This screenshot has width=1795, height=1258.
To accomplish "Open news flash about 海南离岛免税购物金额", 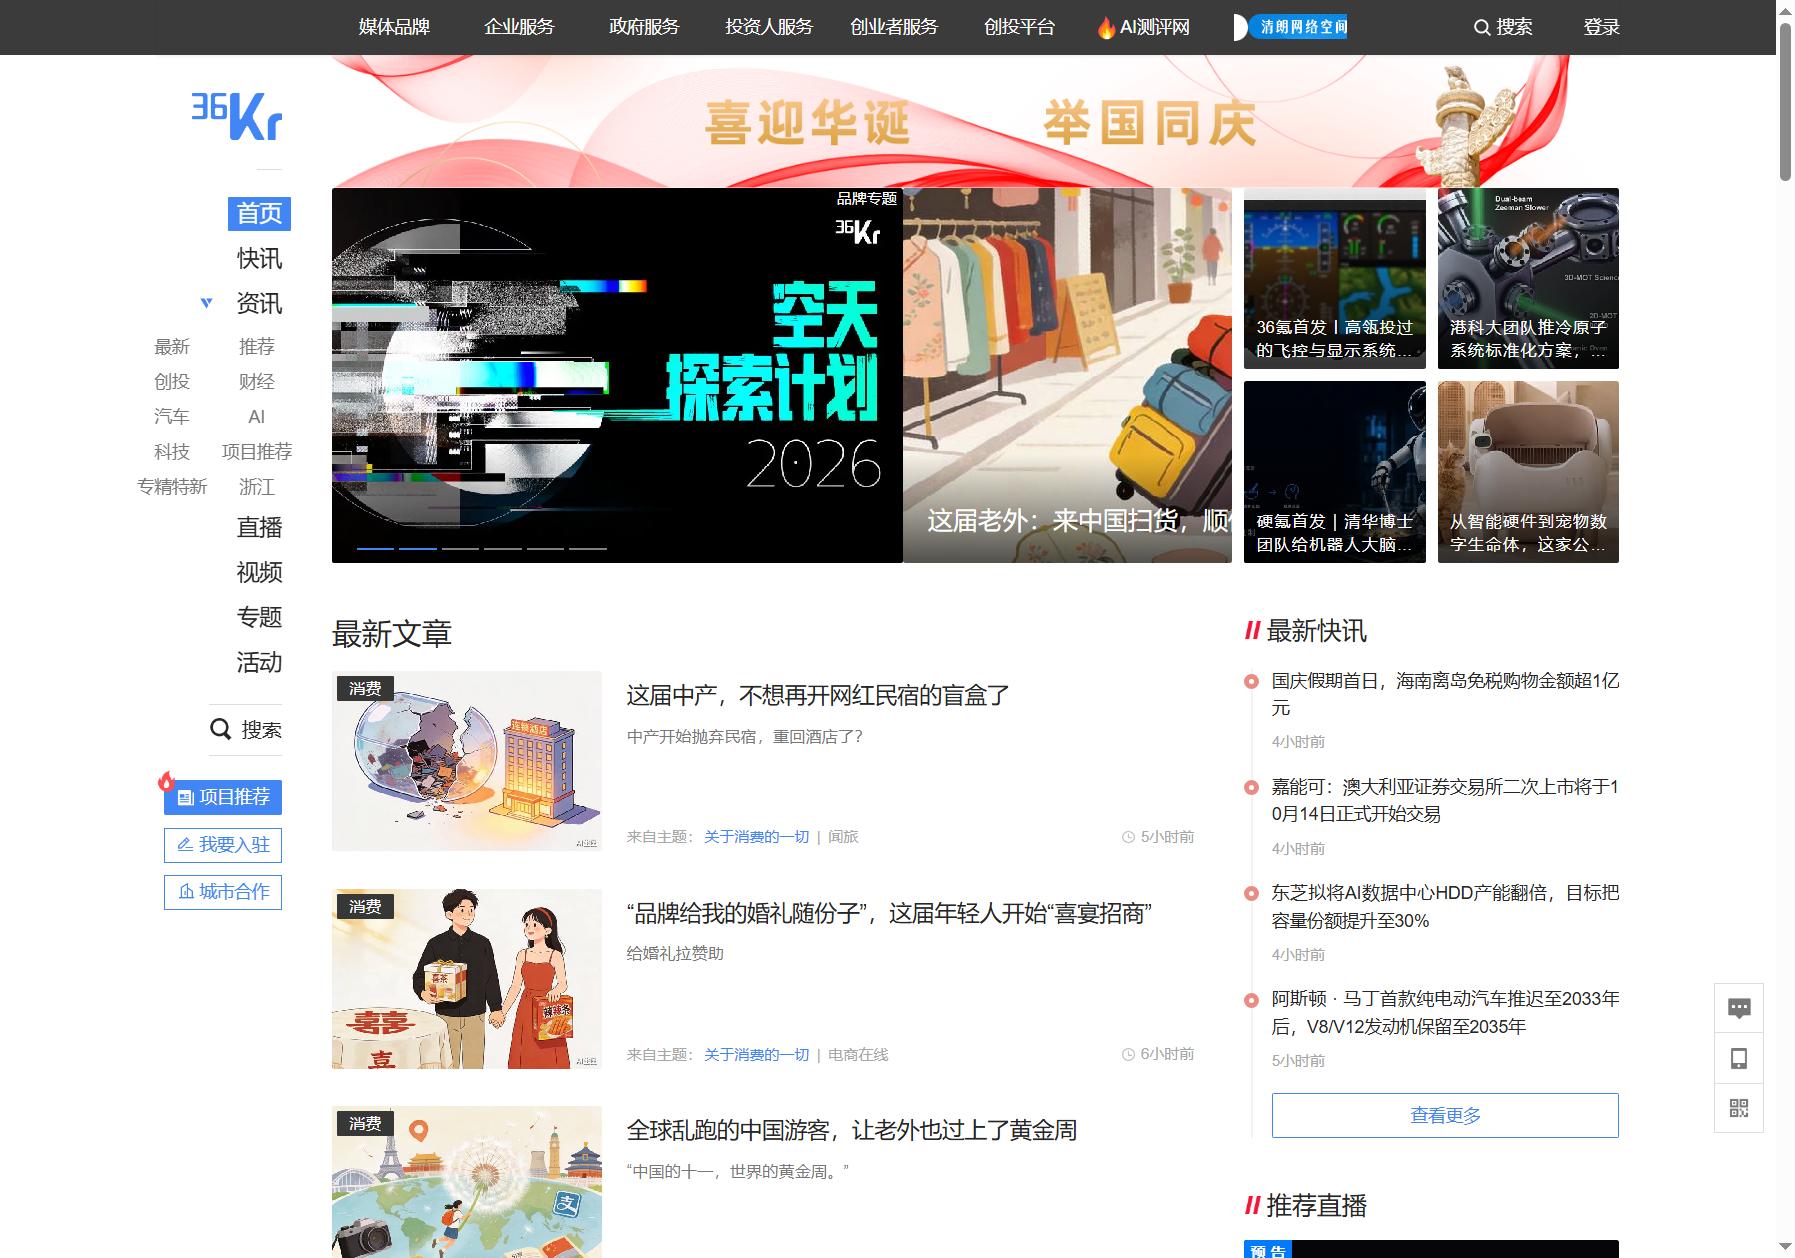I will pyautogui.click(x=1445, y=694).
